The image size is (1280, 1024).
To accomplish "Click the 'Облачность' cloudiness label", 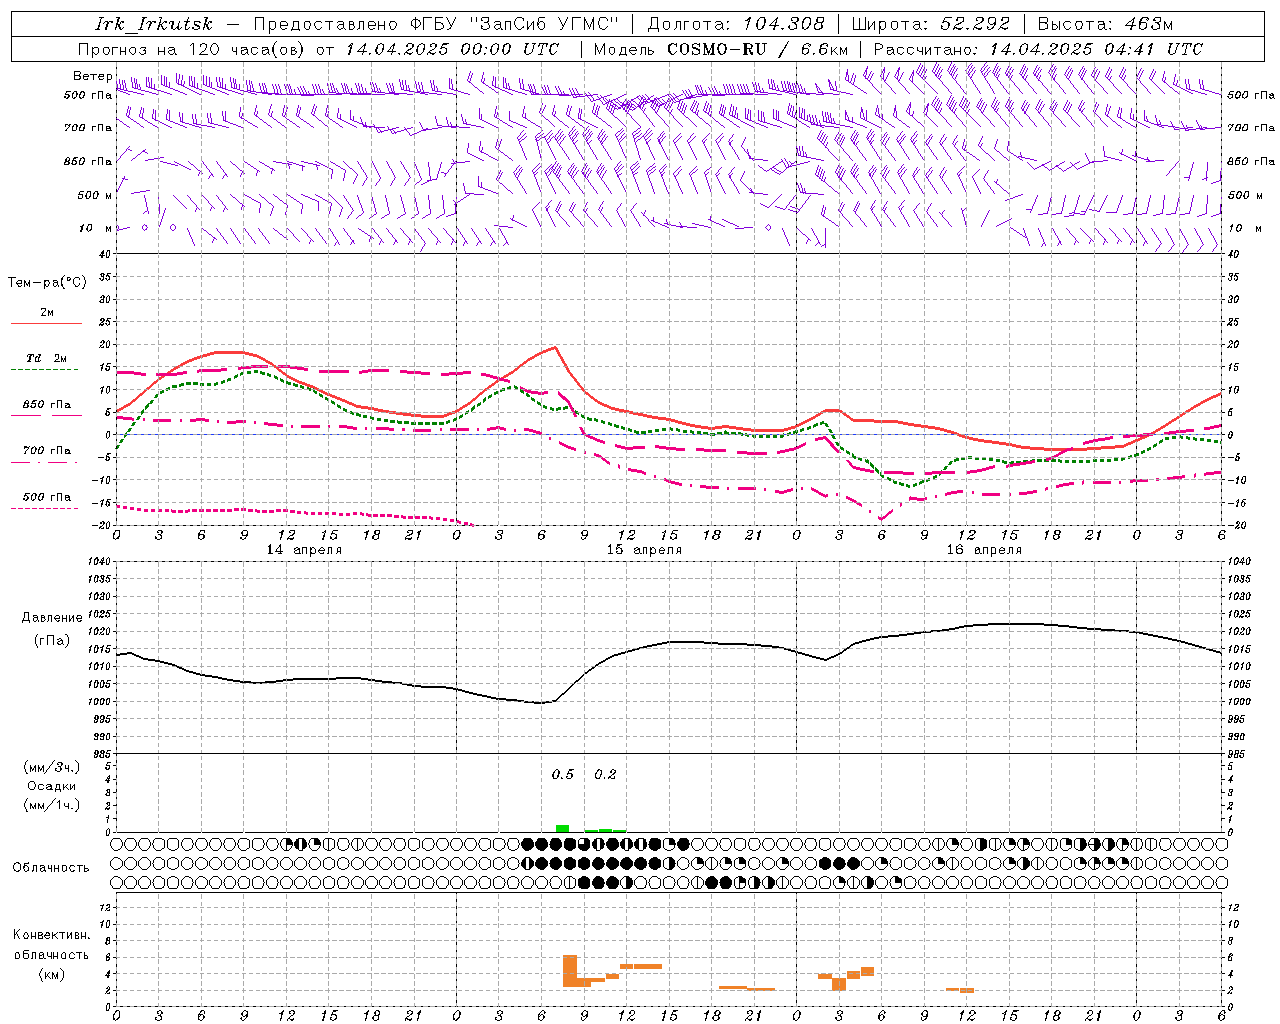I will 51,868.
